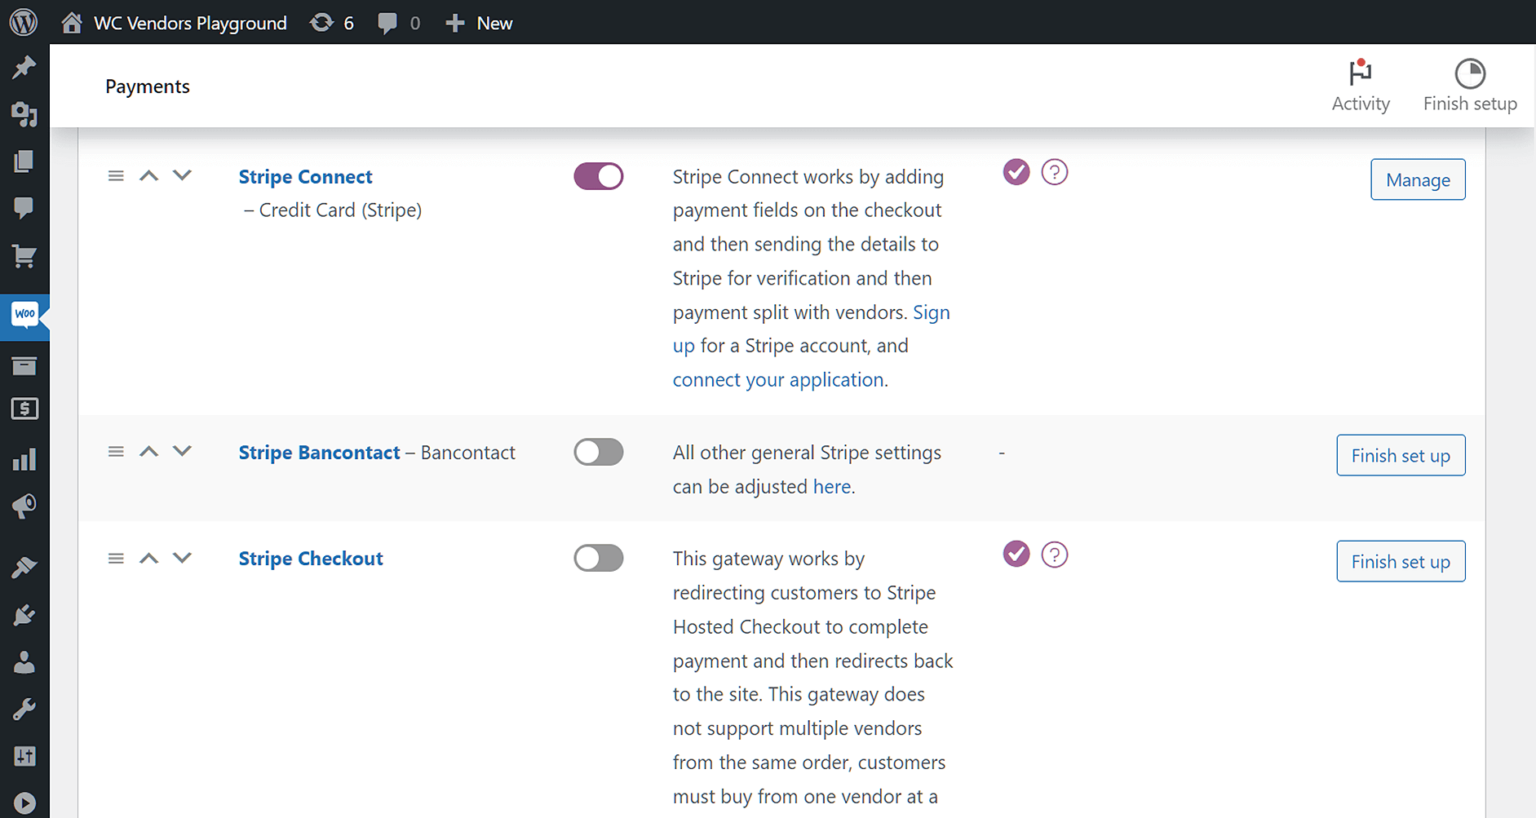
Task: Move Stripe Bancontact up with chevron arrow
Action: click(x=149, y=451)
